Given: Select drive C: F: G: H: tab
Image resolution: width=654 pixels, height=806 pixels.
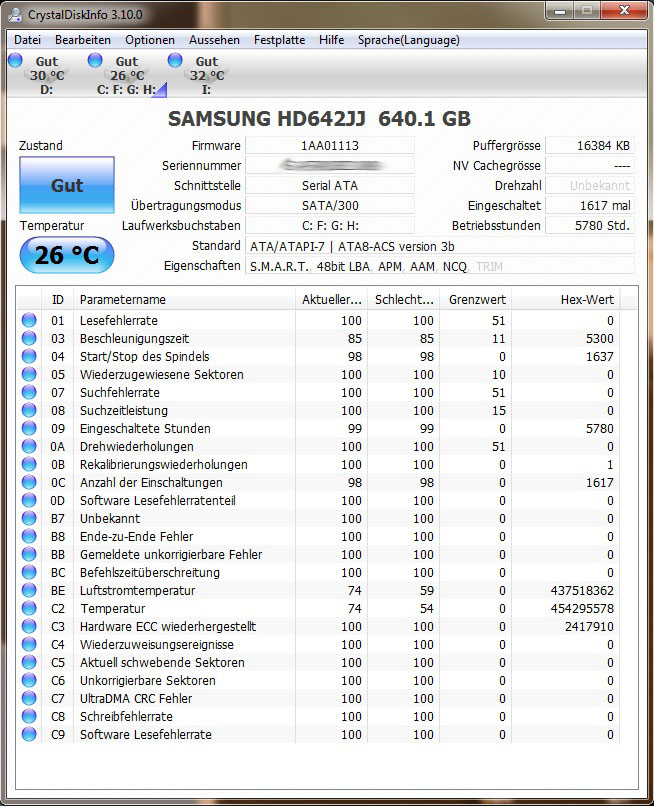Looking at the screenshot, I should point(127,75).
